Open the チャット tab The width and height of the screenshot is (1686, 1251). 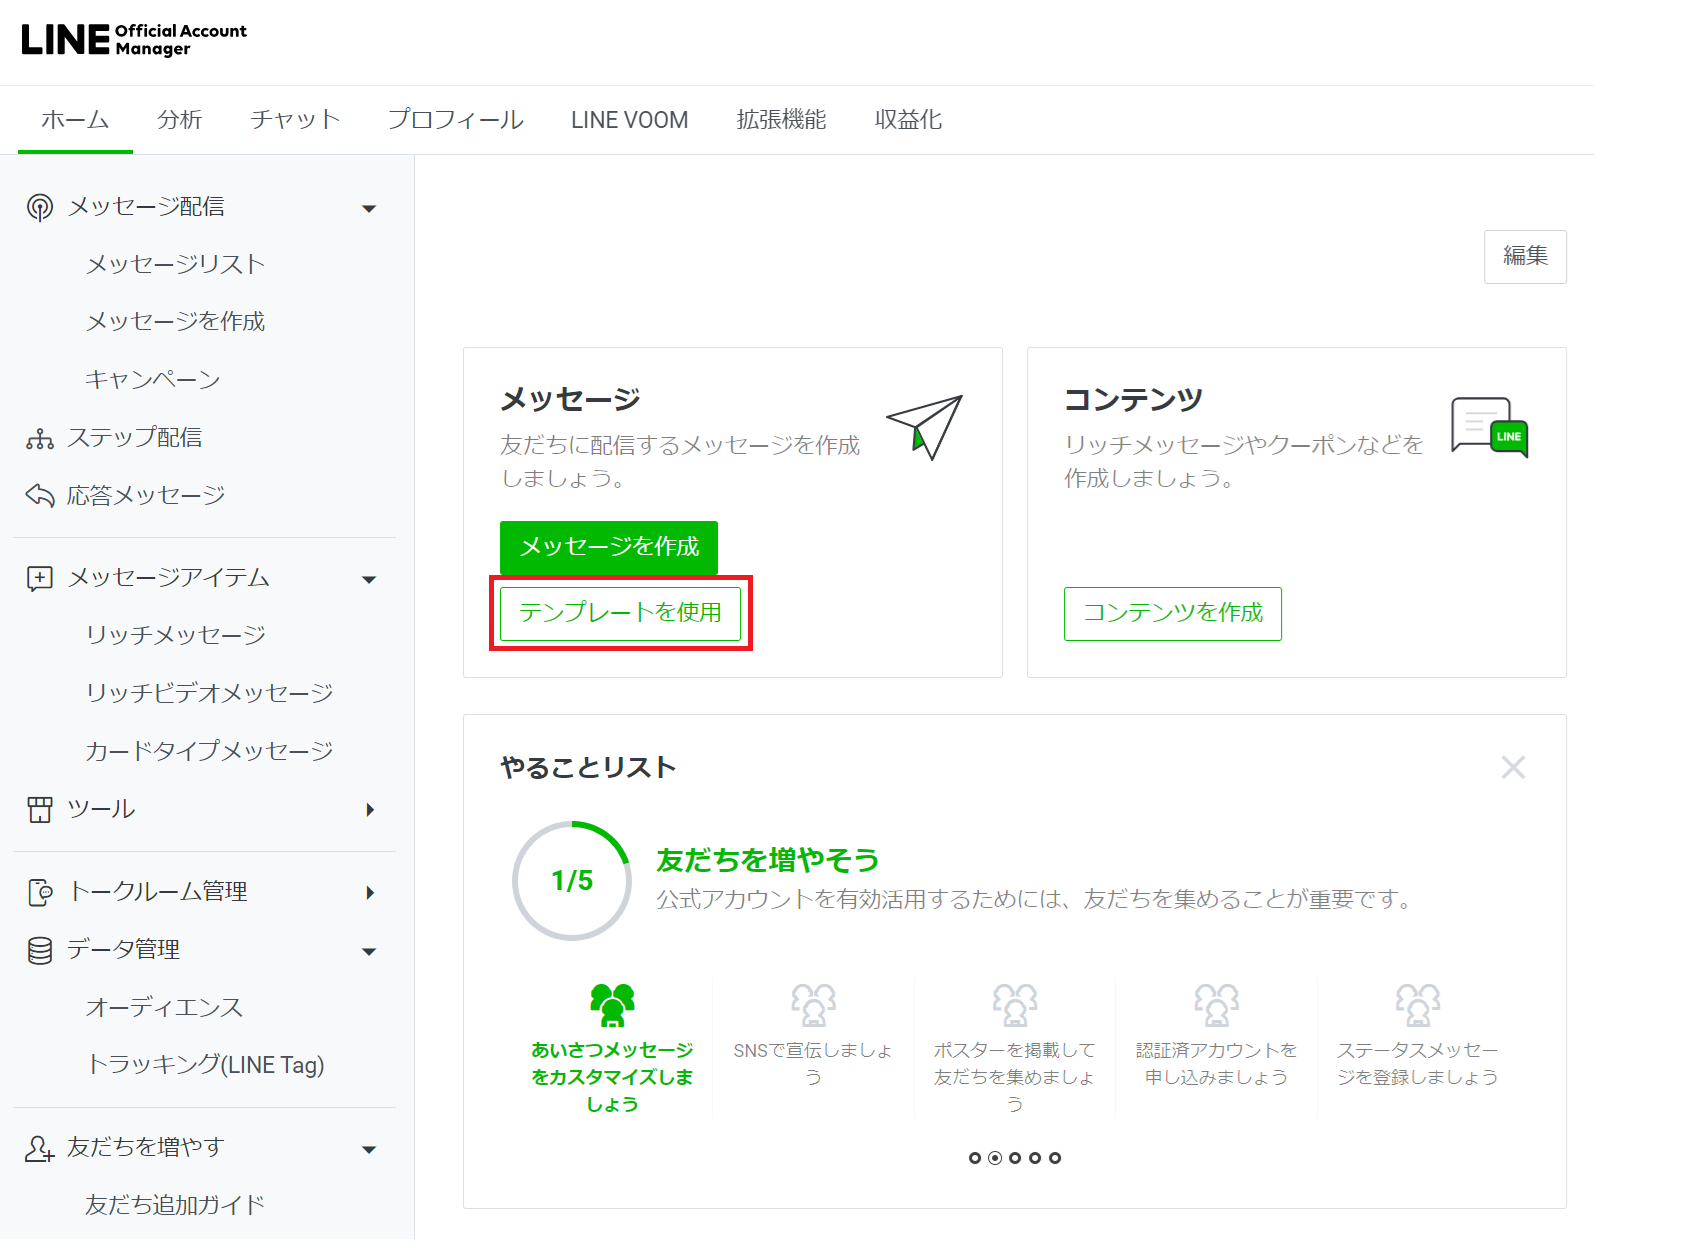[x=295, y=120]
